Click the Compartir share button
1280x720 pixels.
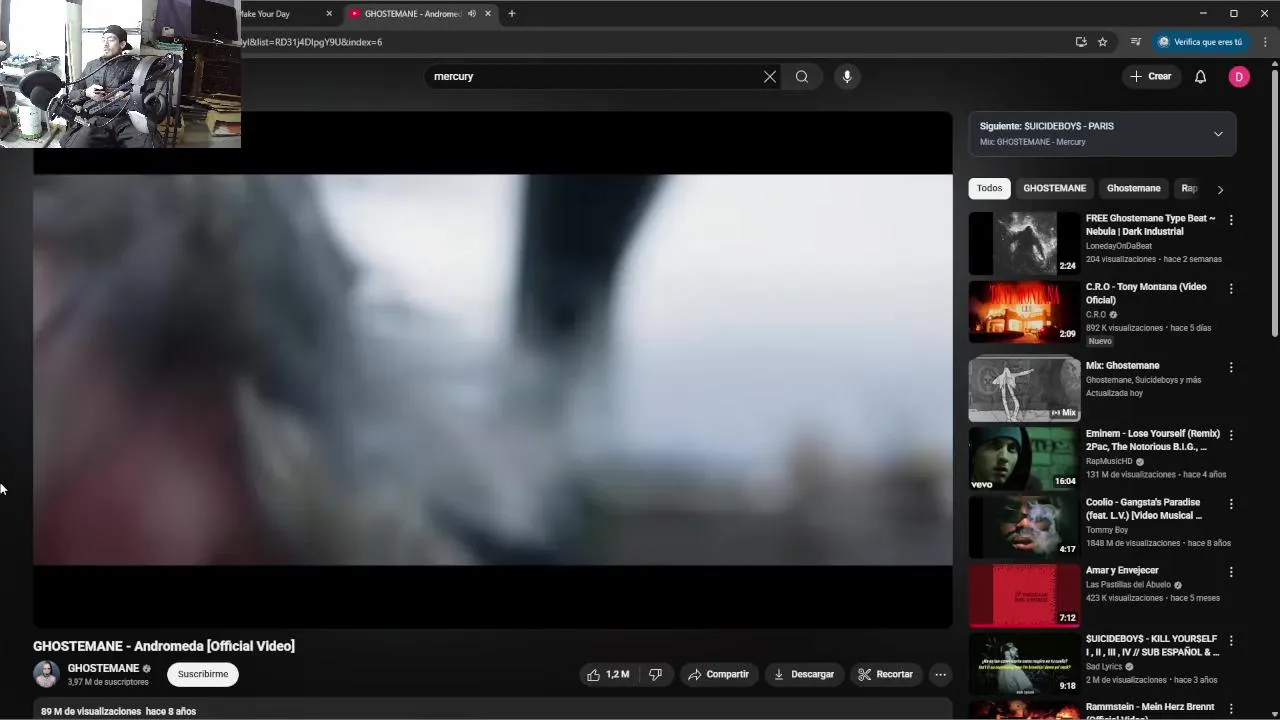tap(718, 675)
